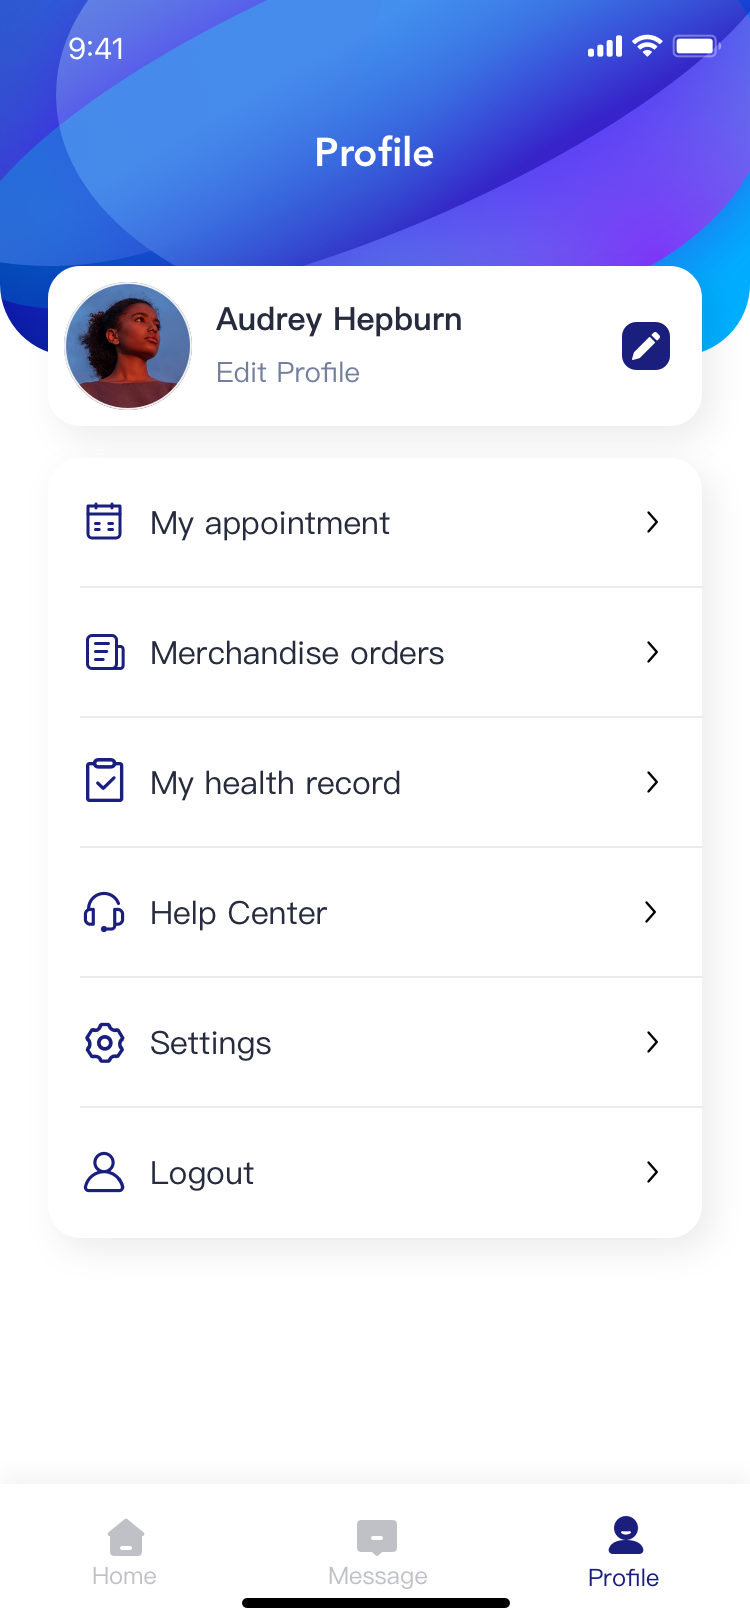Open My appointment chevron arrow
This screenshot has height=1624, width=750.
click(652, 522)
